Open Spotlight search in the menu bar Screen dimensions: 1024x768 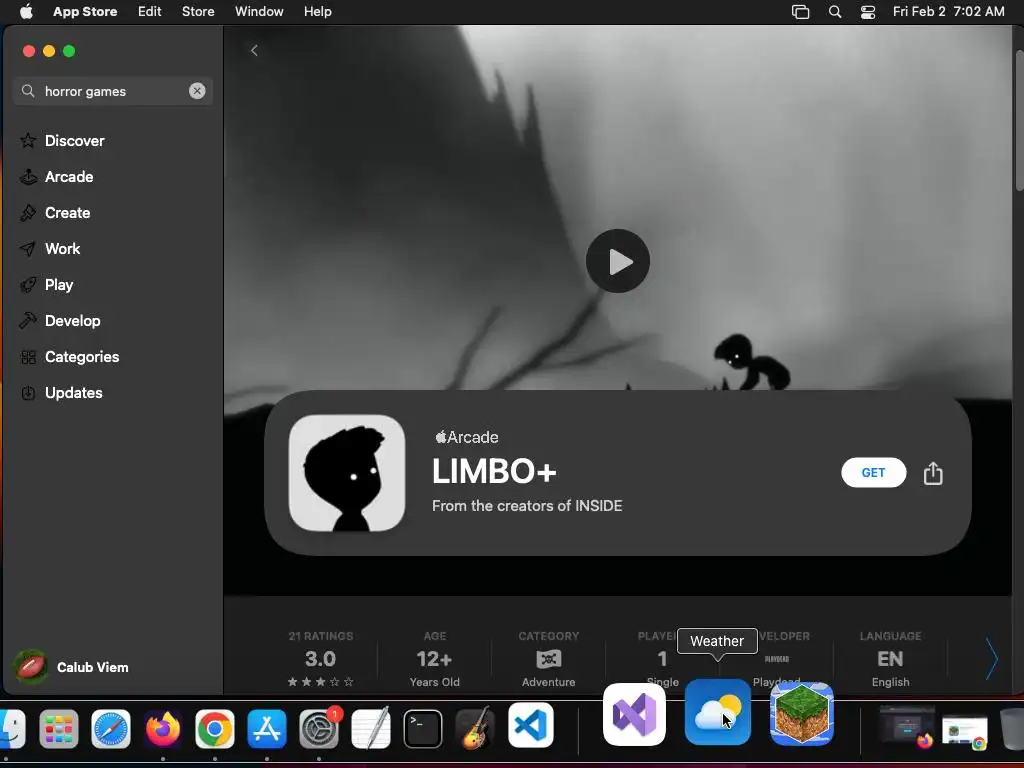[x=835, y=12]
